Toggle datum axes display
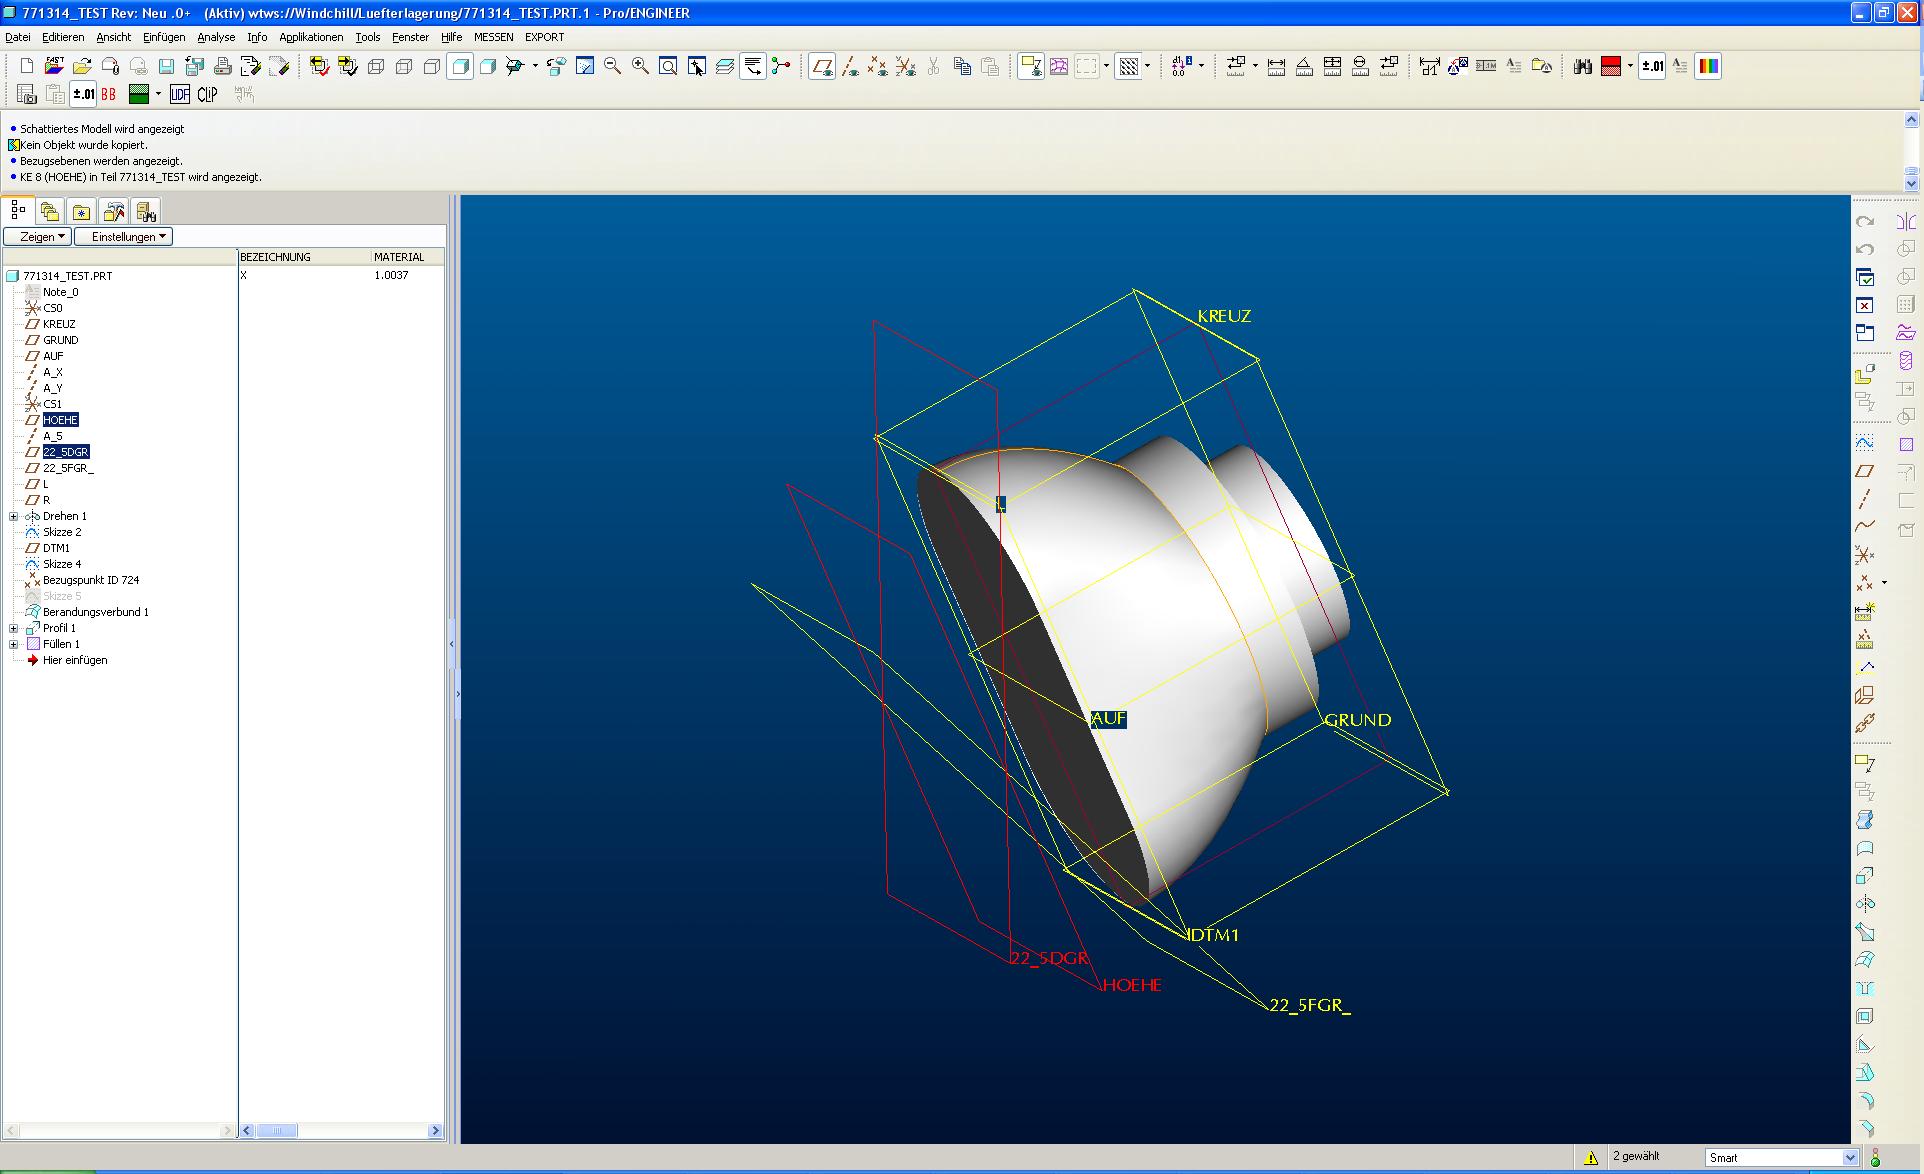This screenshot has width=1924, height=1174. pyautogui.click(x=849, y=66)
